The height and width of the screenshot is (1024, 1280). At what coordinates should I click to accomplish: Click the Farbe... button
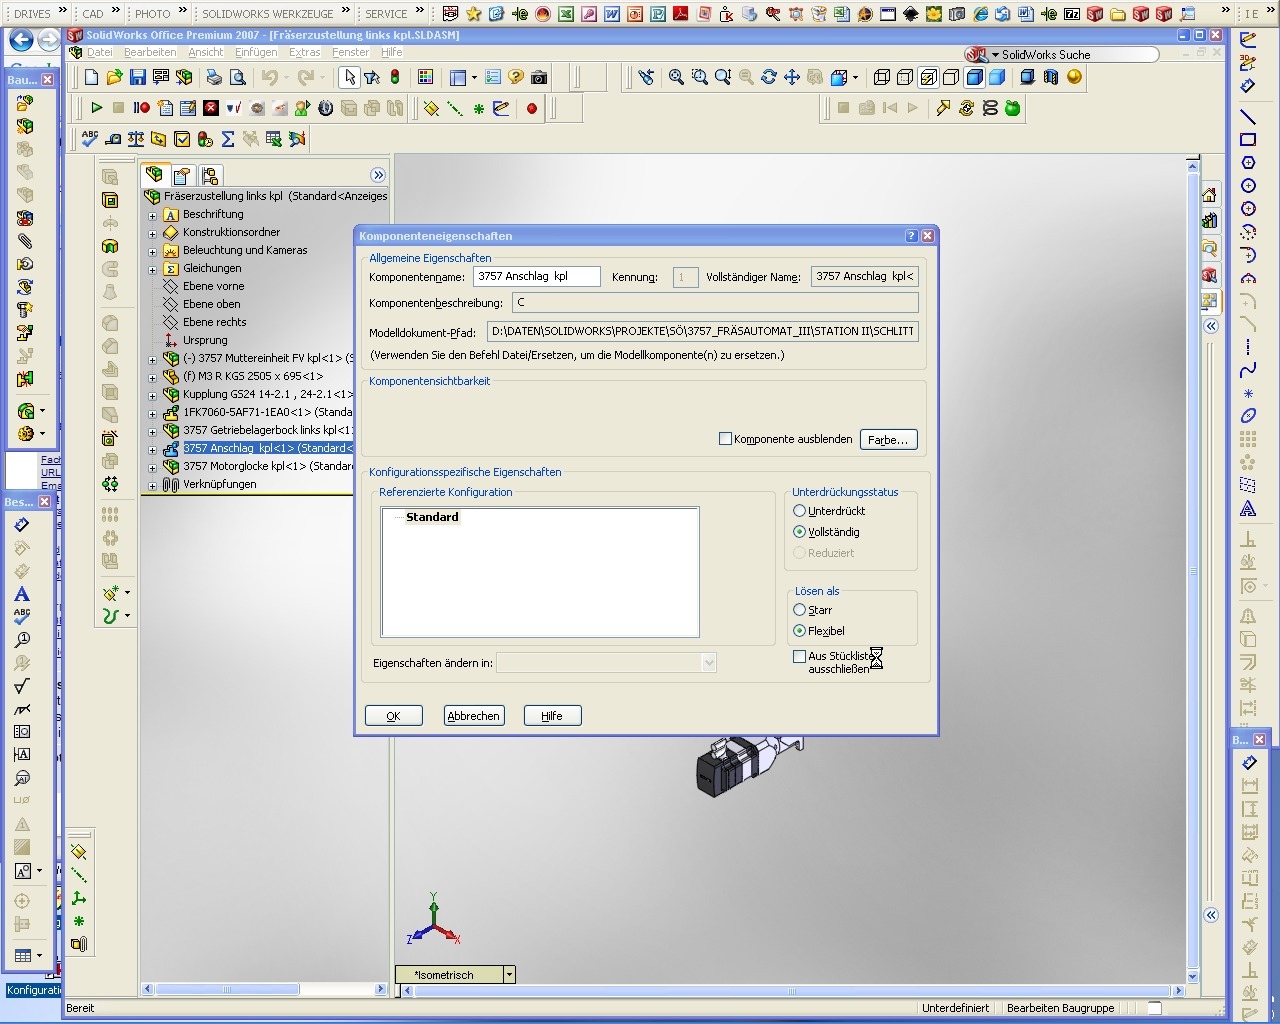888,440
